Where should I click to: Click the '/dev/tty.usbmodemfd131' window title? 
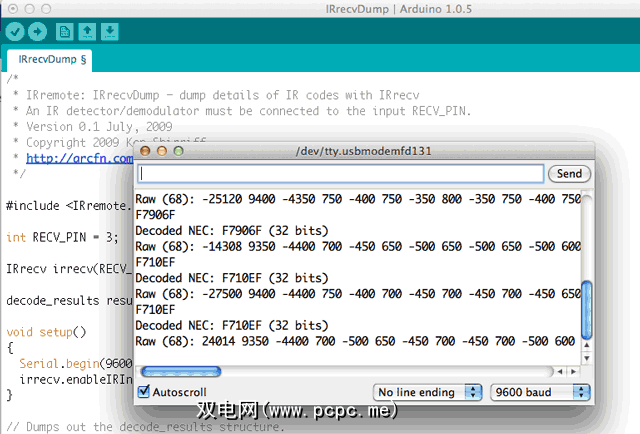(363, 151)
